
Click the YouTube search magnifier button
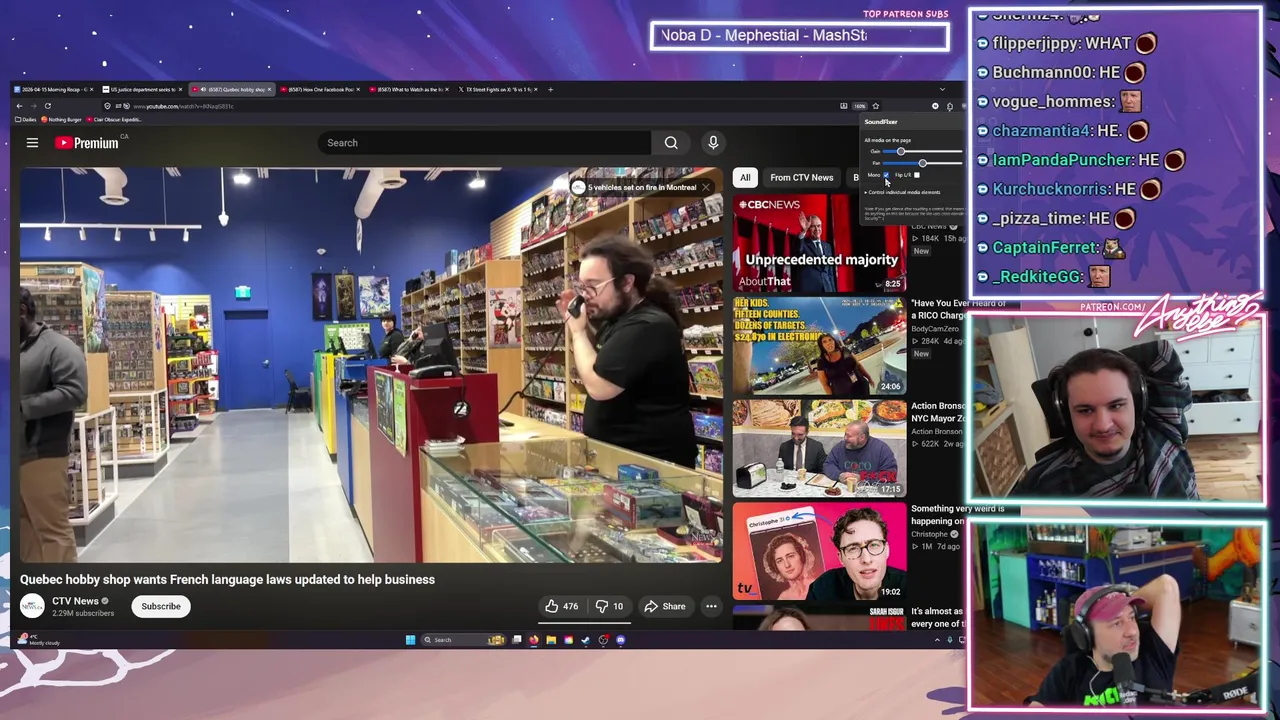tap(671, 143)
